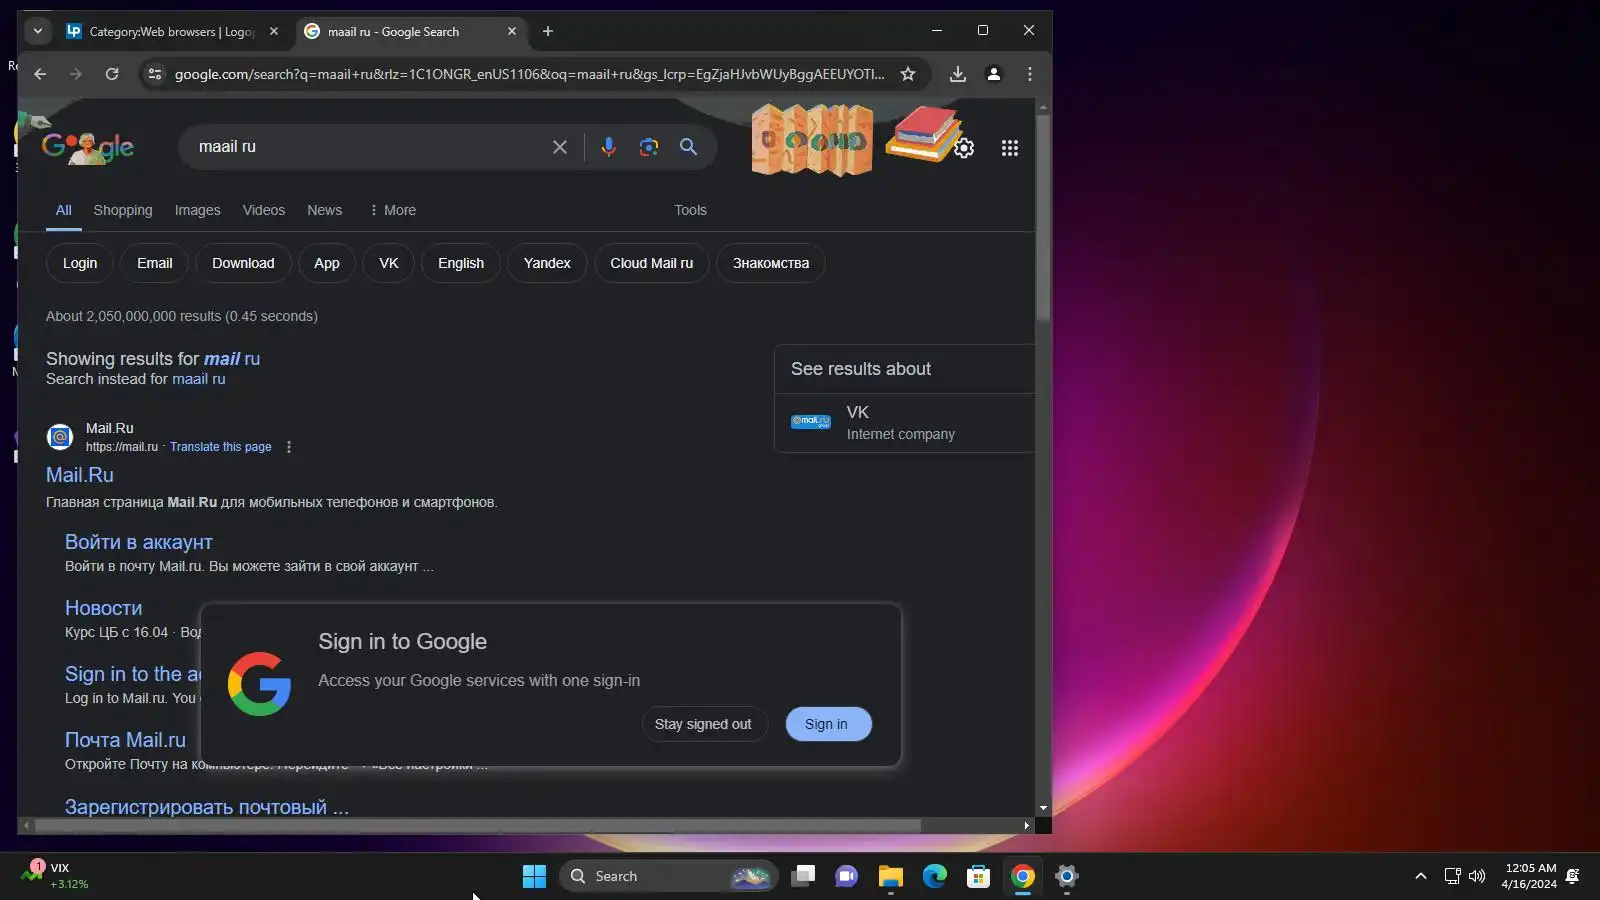Open VK Internet company knowledge card
This screenshot has width=1600, height=900.
(904, 422)
